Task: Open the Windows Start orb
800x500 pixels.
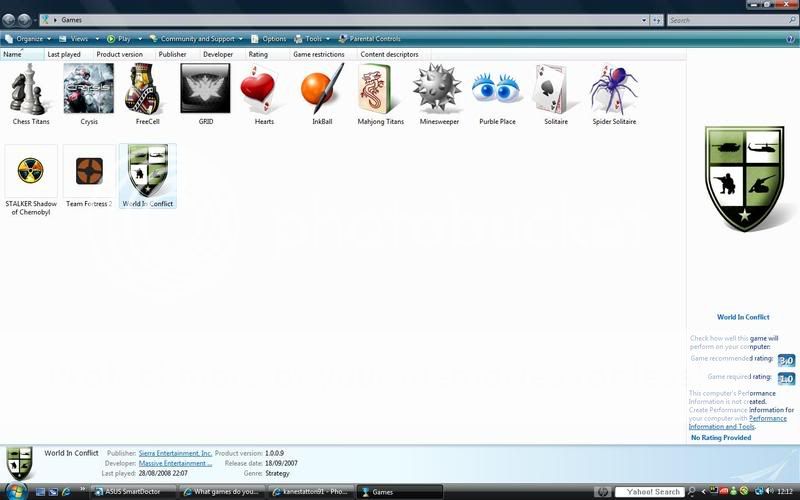Action: [x=15, y=491]
